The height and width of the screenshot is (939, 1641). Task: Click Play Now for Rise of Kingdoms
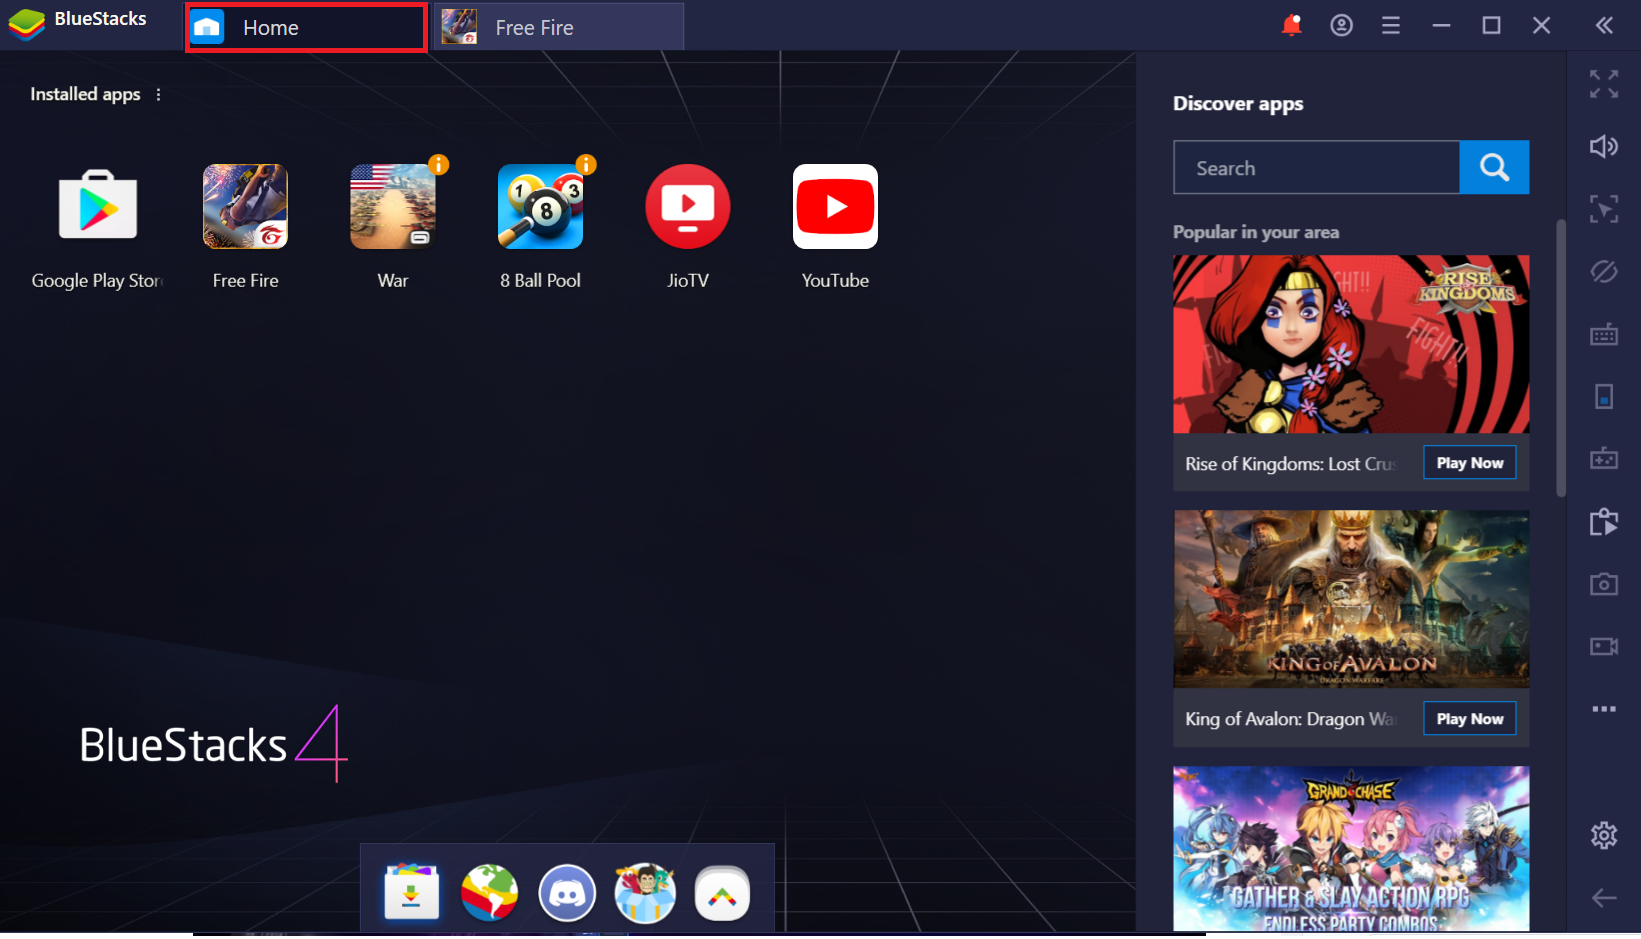tap(1469, 463)
